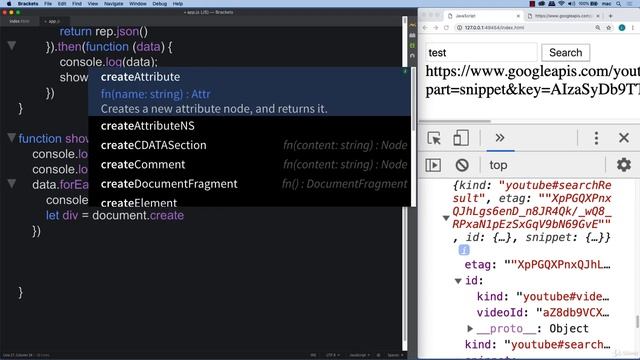
Task: Open Spotlight search in menu bar
Action: coord(618,4)
